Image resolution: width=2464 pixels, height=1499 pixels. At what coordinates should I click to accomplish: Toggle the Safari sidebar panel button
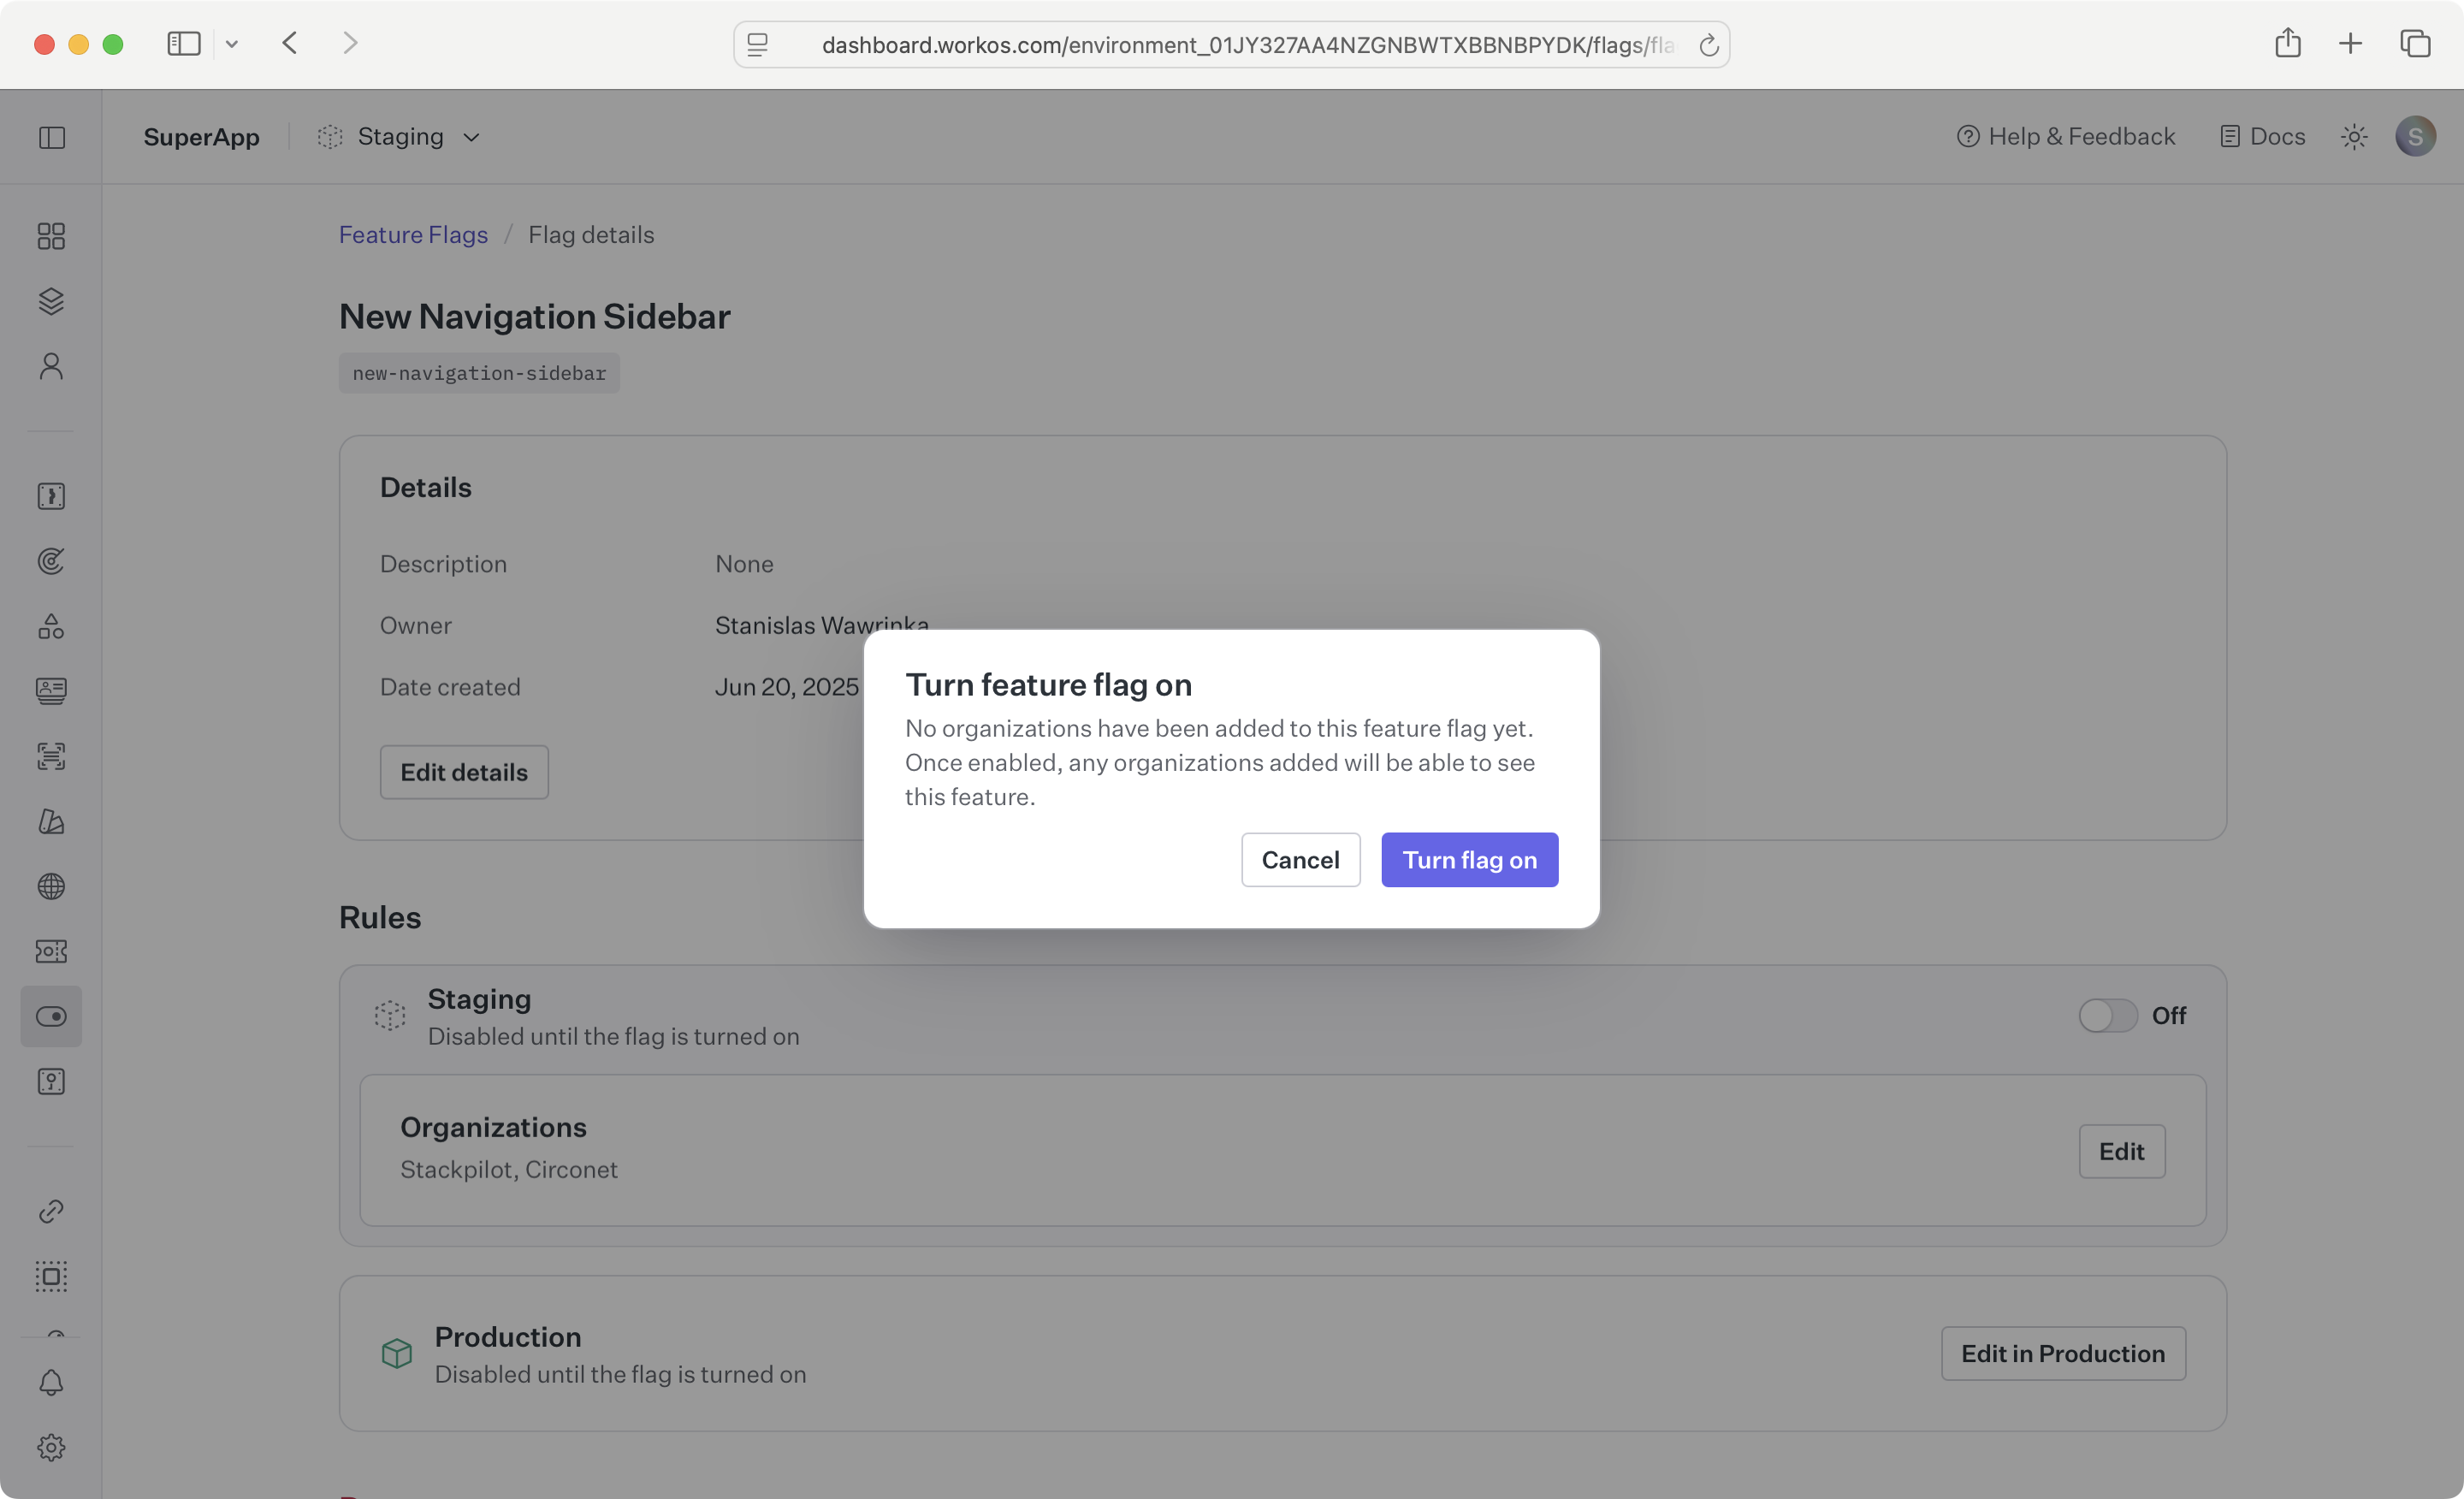click(183, 43)
